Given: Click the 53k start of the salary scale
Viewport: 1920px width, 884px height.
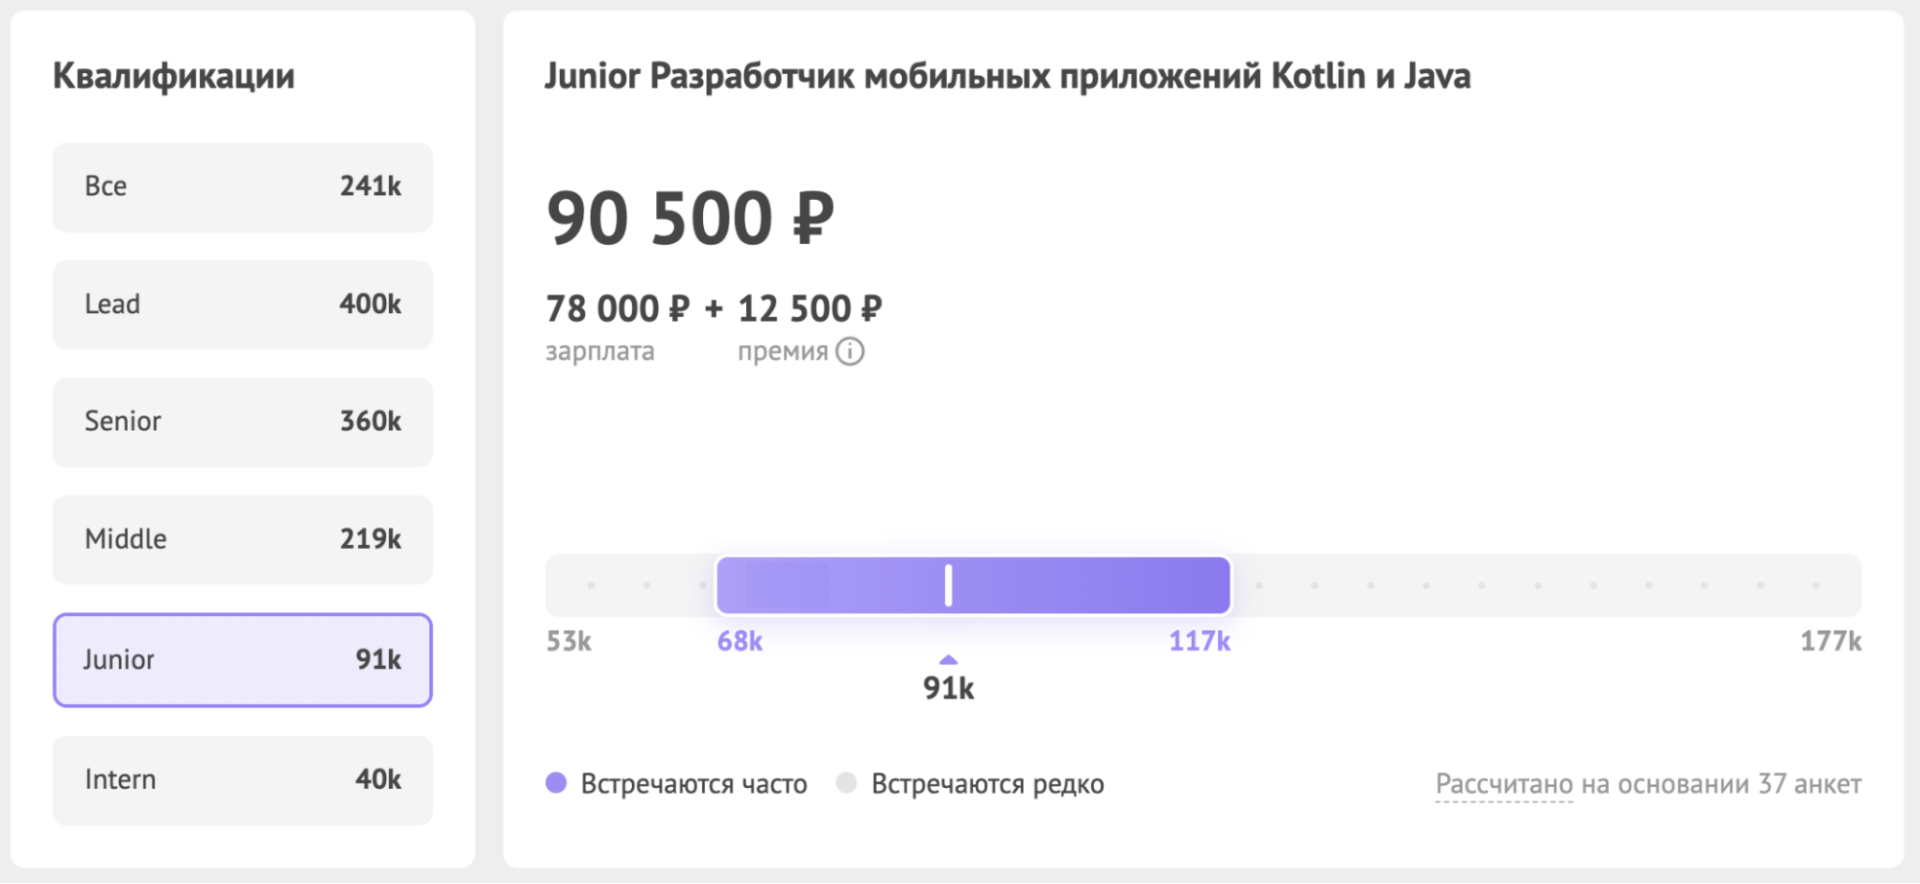Looking at the screenshot, I should [567, 641].
